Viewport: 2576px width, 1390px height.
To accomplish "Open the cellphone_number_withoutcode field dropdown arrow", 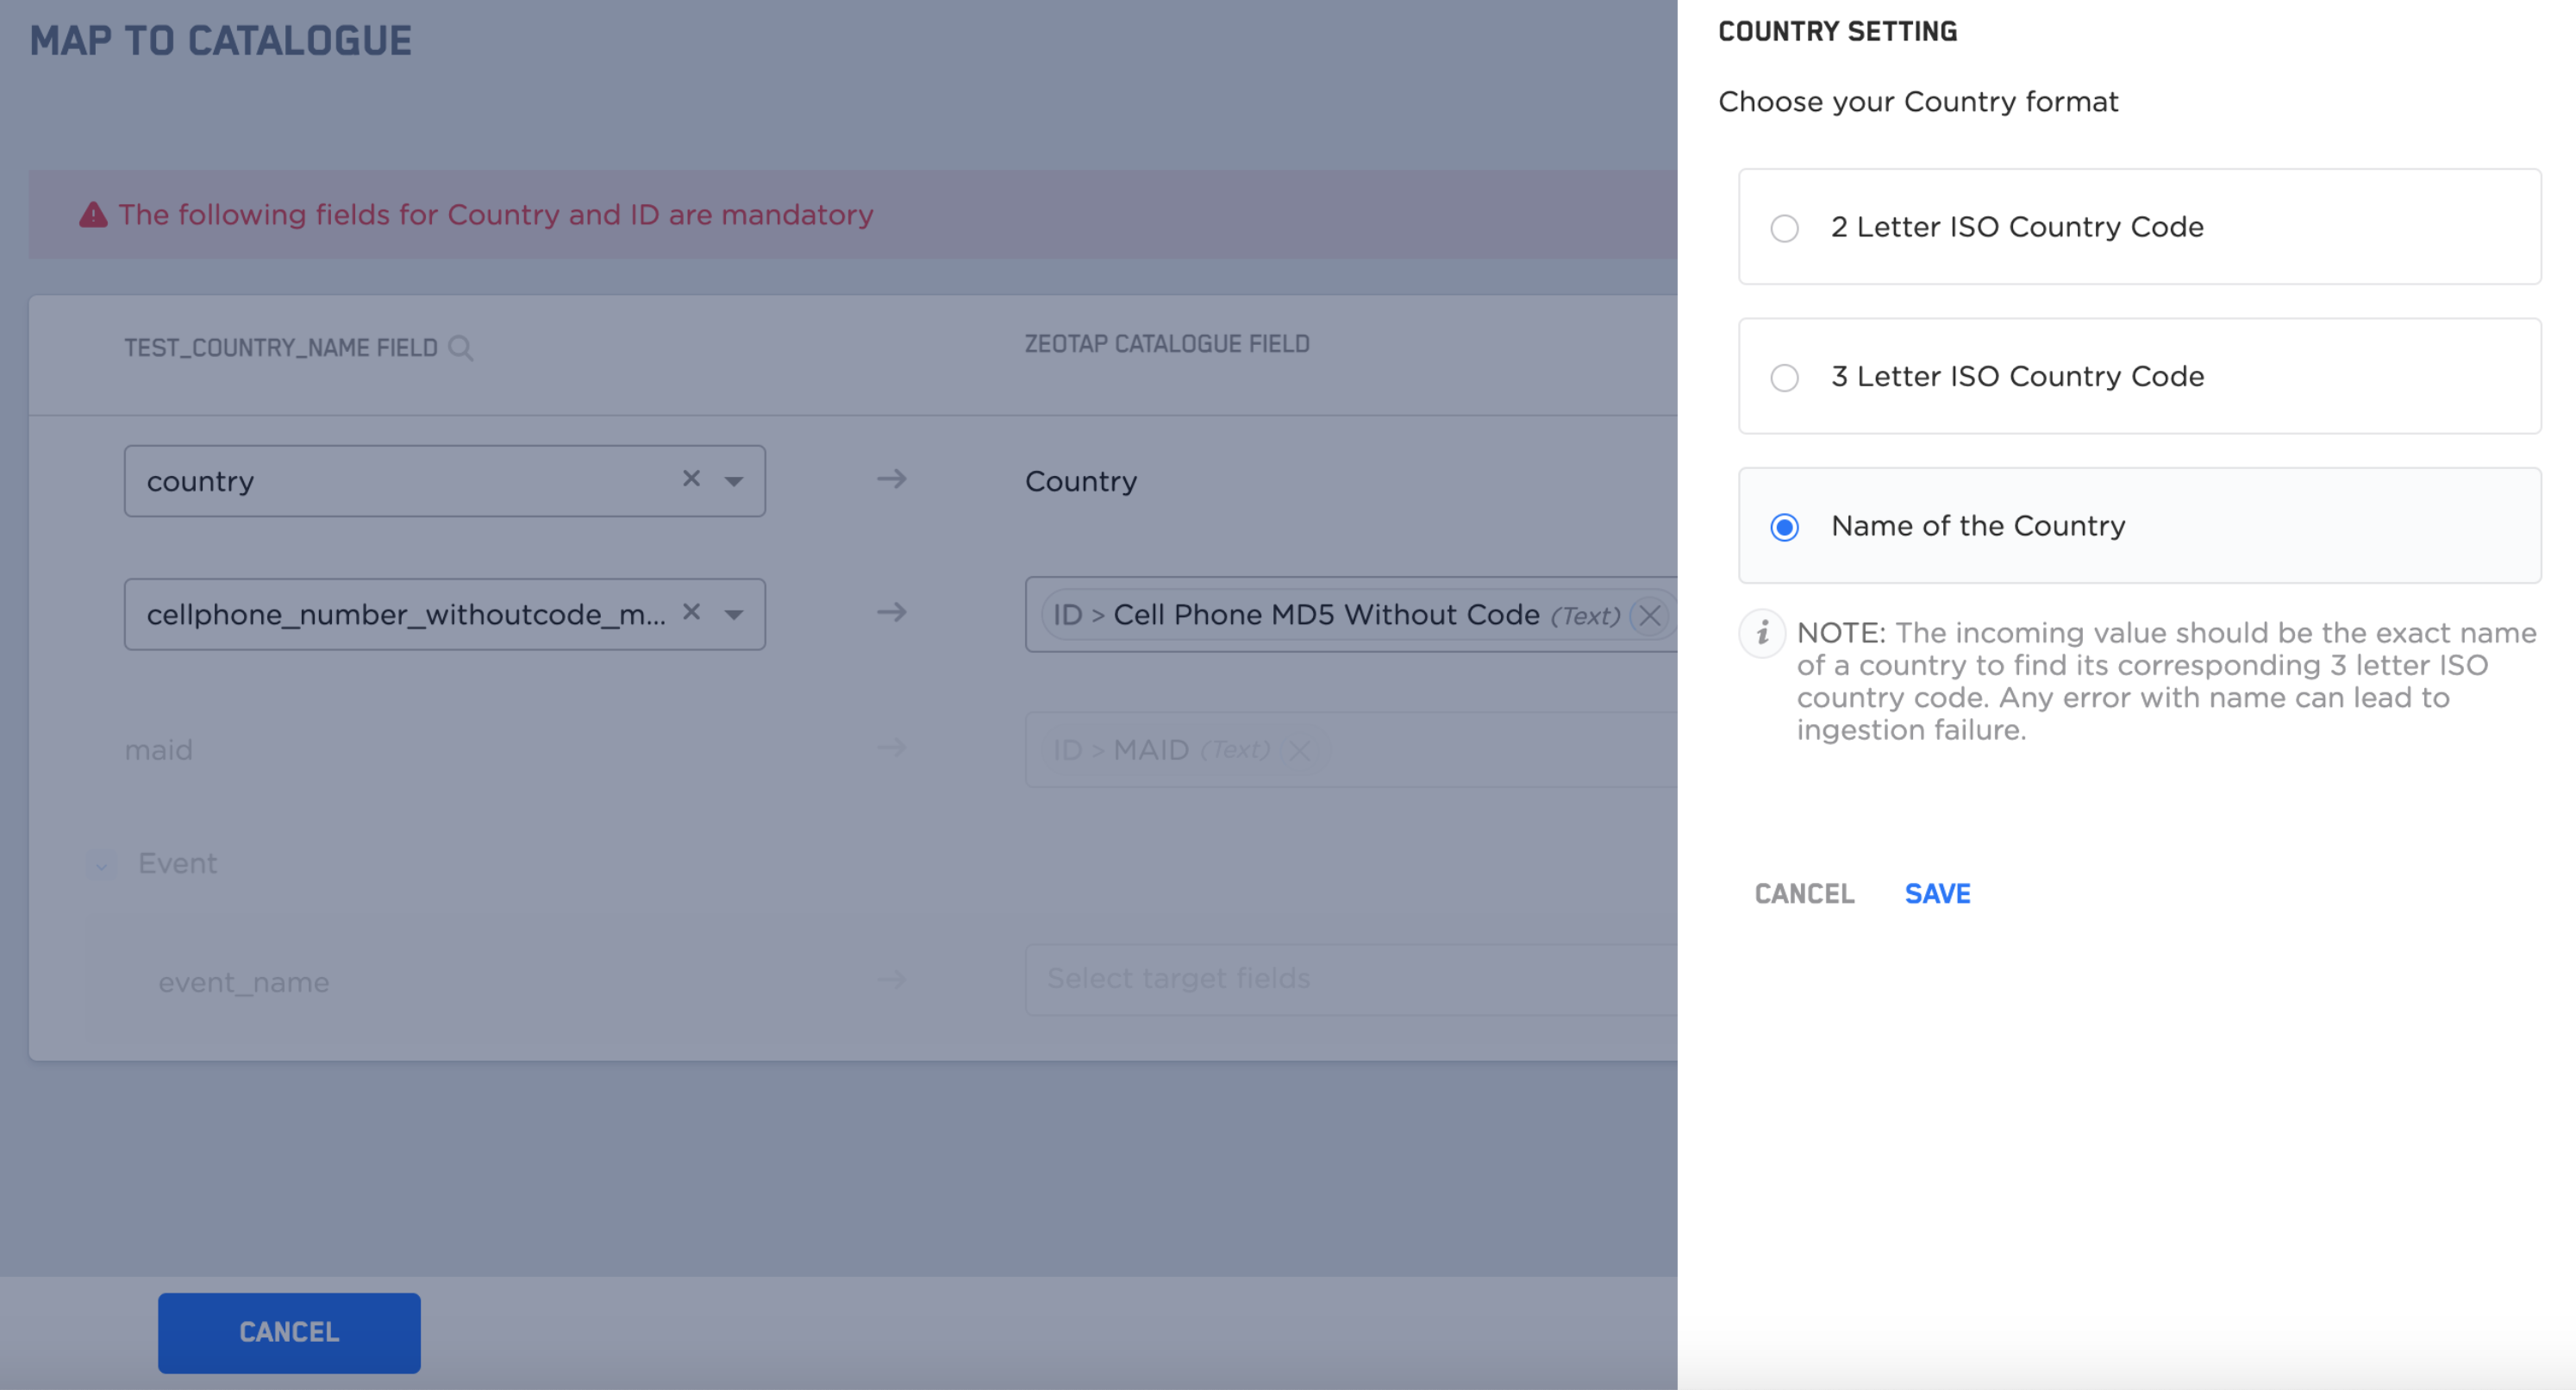I will (734, 614).
